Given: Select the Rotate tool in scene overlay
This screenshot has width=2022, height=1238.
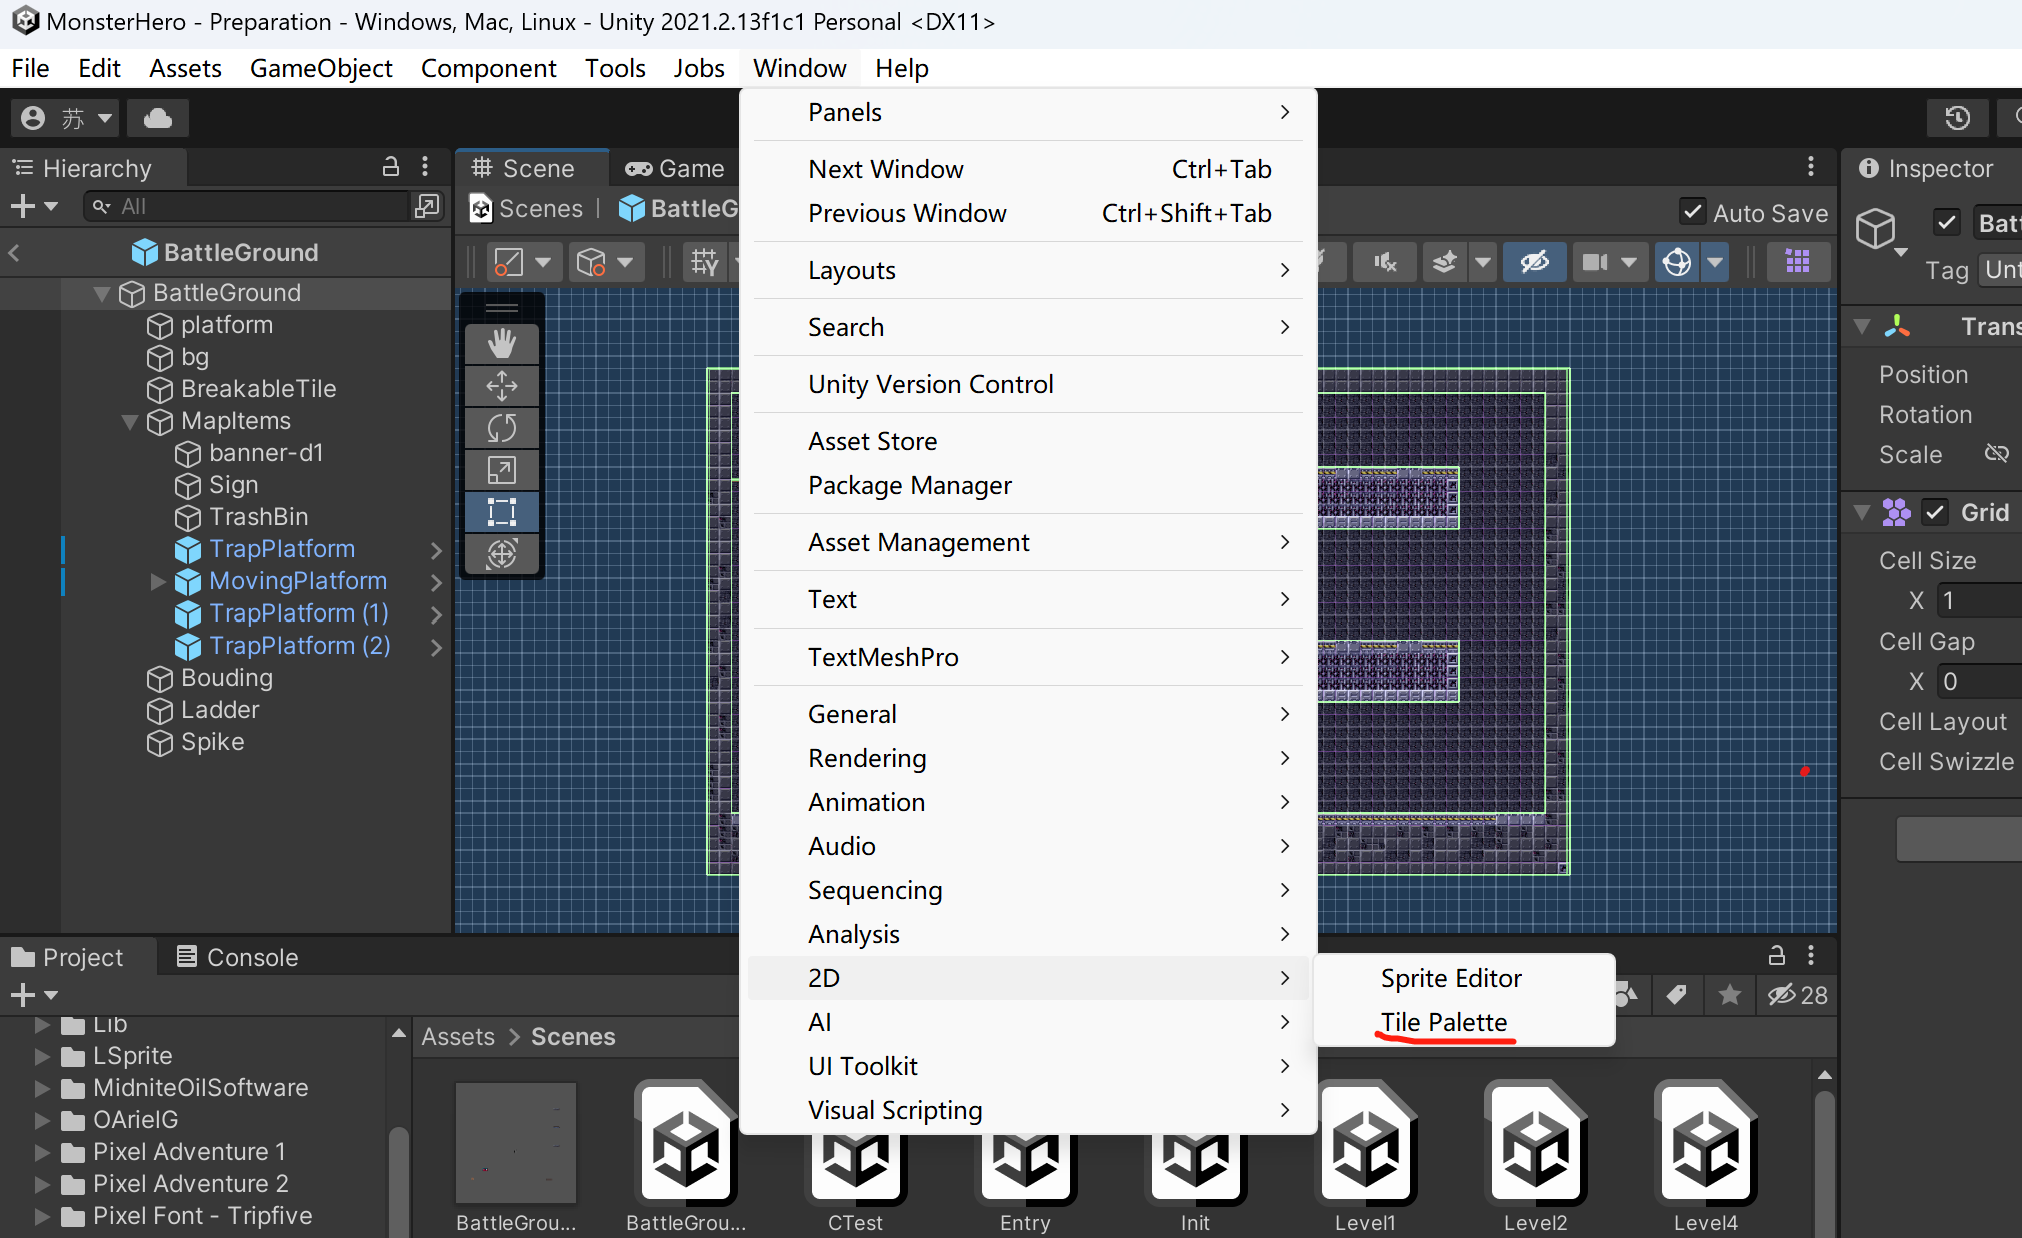Looking at the screenshot, I should pyautogui.click(x=501, y=428).
